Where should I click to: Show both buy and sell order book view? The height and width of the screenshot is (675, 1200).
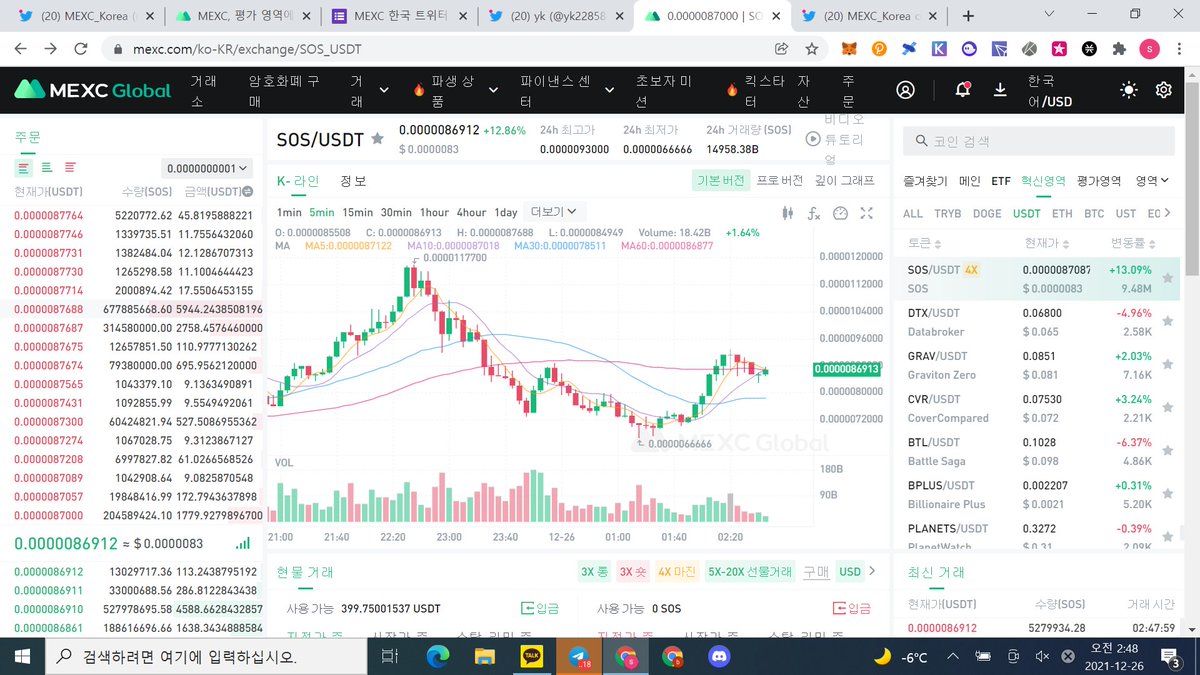coord(22,167)
